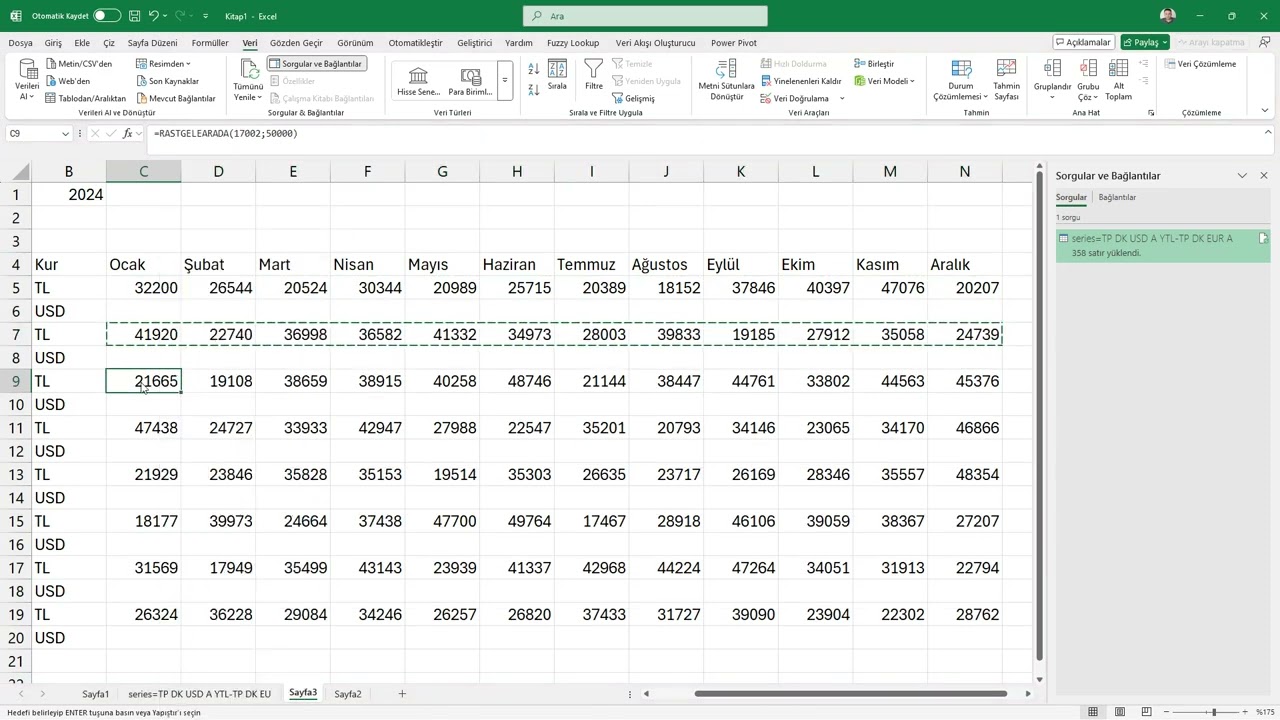Image resolution: width=1280 pixels, height=720 pixels.
Task: Click the Tümünü Yenile refresh icon
Action: click(x=248, y=69)
